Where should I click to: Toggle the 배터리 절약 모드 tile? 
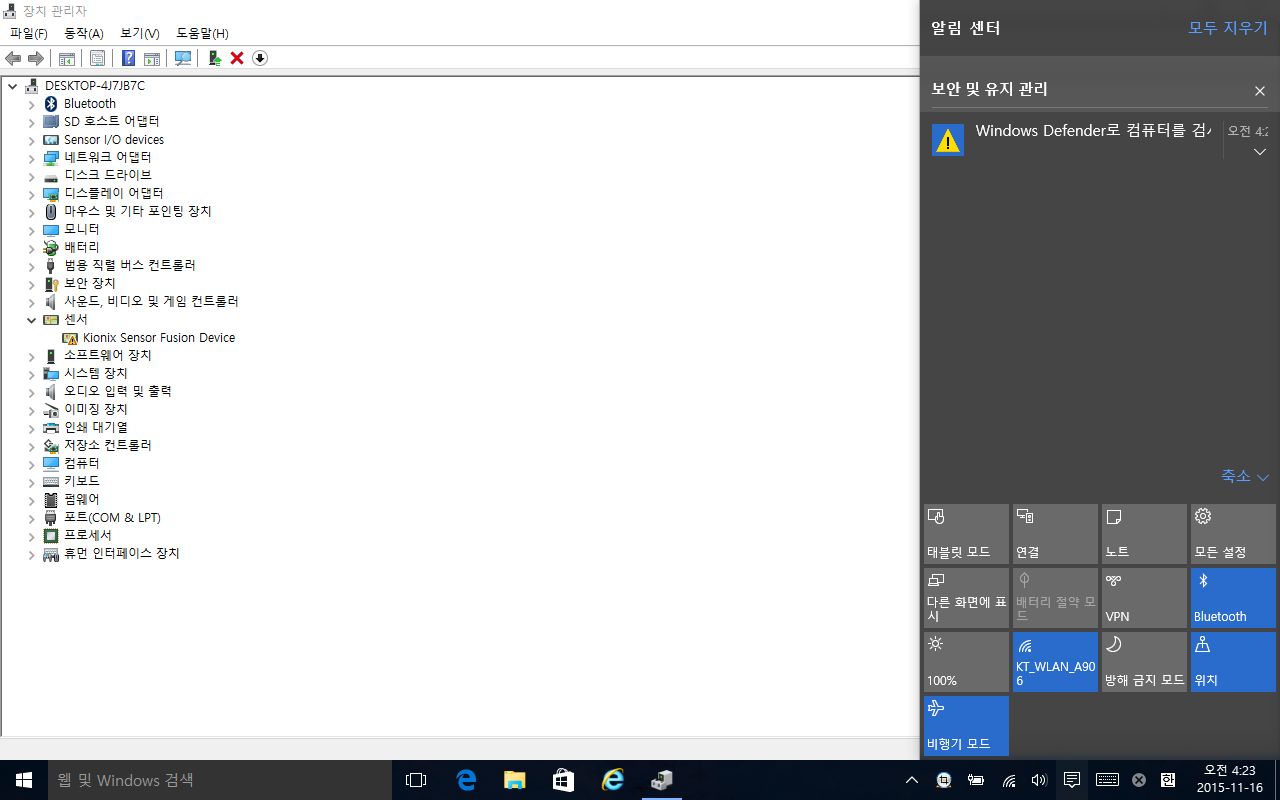[1055, 598]
